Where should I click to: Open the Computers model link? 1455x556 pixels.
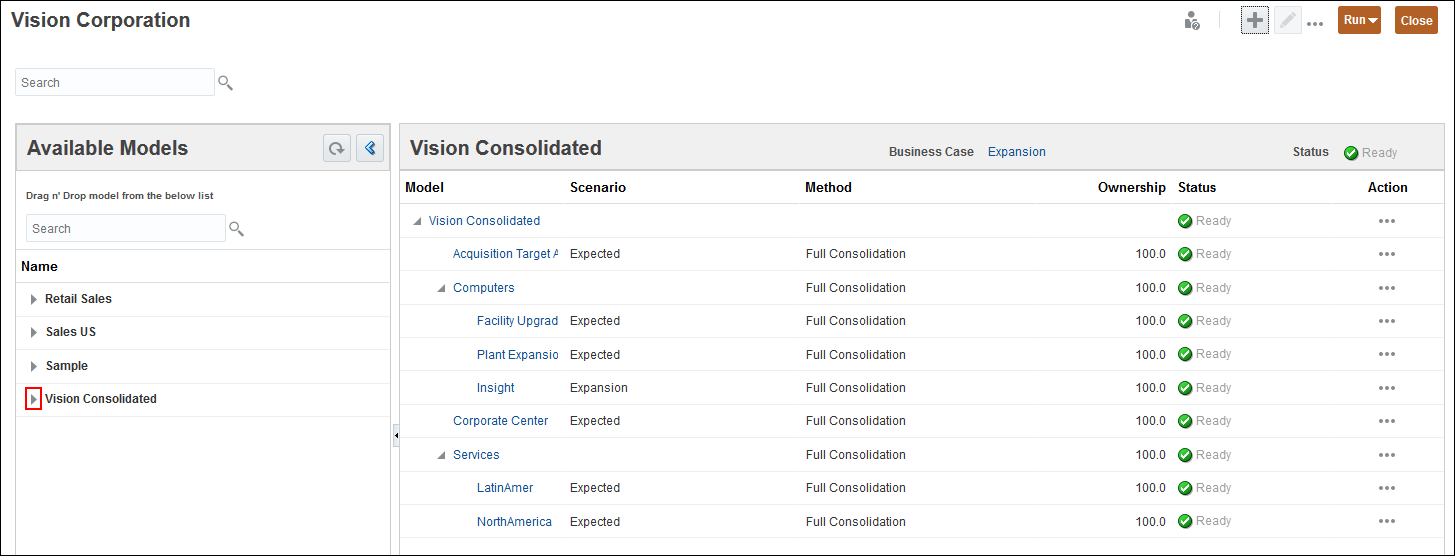[484, 288]
